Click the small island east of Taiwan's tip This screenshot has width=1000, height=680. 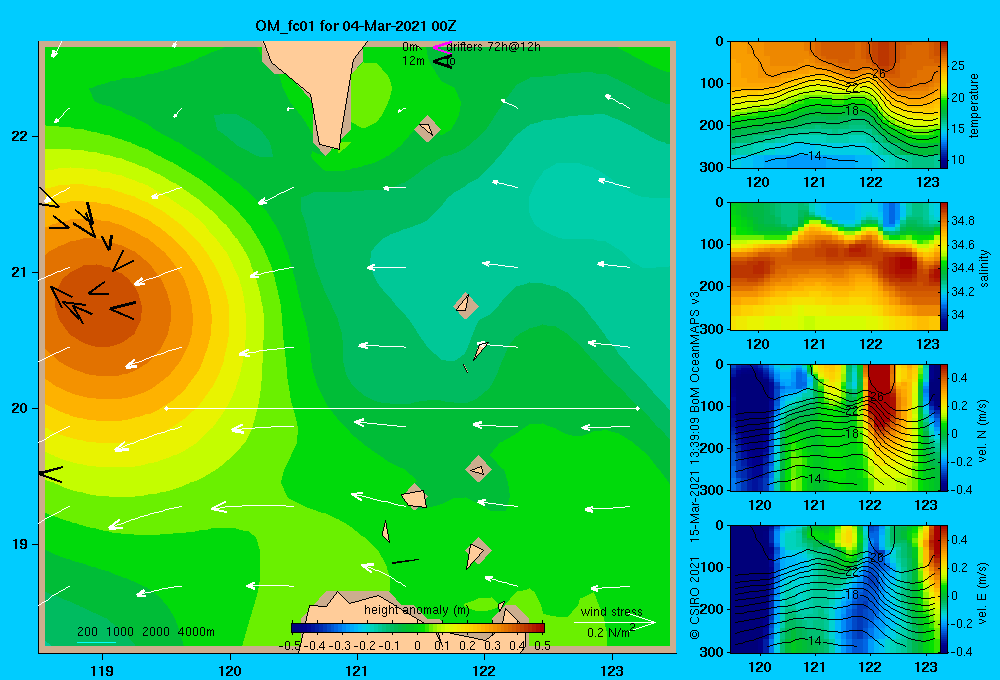click(427, 129)
